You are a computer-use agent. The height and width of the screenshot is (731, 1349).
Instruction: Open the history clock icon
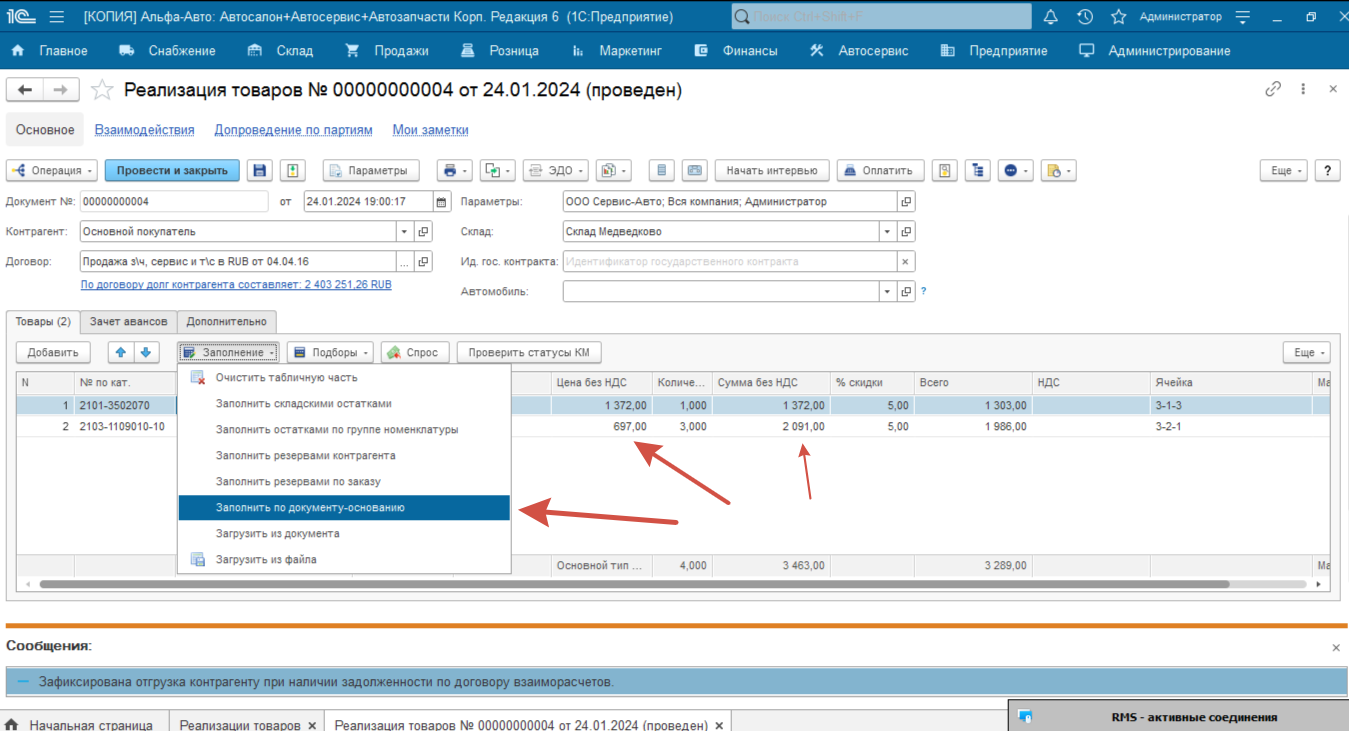click(1085, 17)
